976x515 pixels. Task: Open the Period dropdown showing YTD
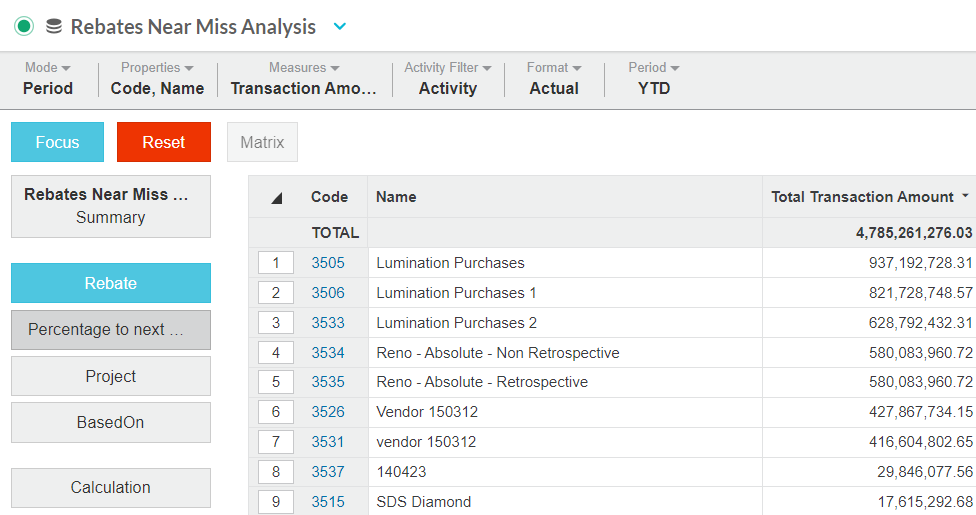[654, 78]
